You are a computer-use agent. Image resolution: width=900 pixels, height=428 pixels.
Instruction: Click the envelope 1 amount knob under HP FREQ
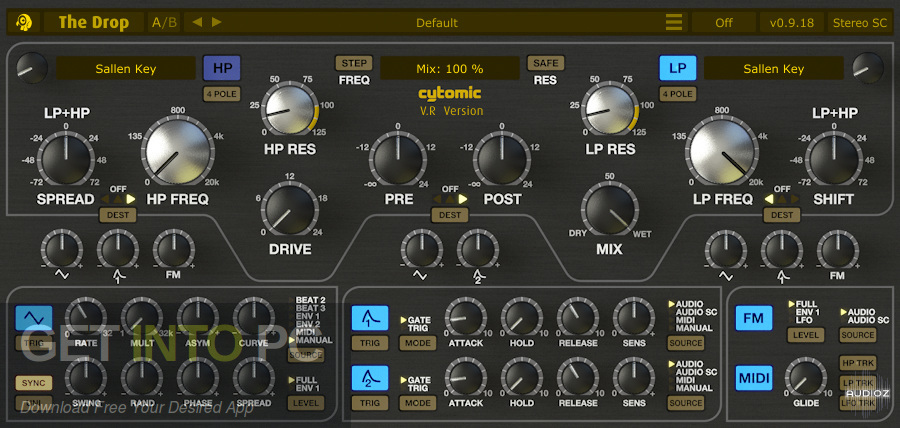pos(118,250)
